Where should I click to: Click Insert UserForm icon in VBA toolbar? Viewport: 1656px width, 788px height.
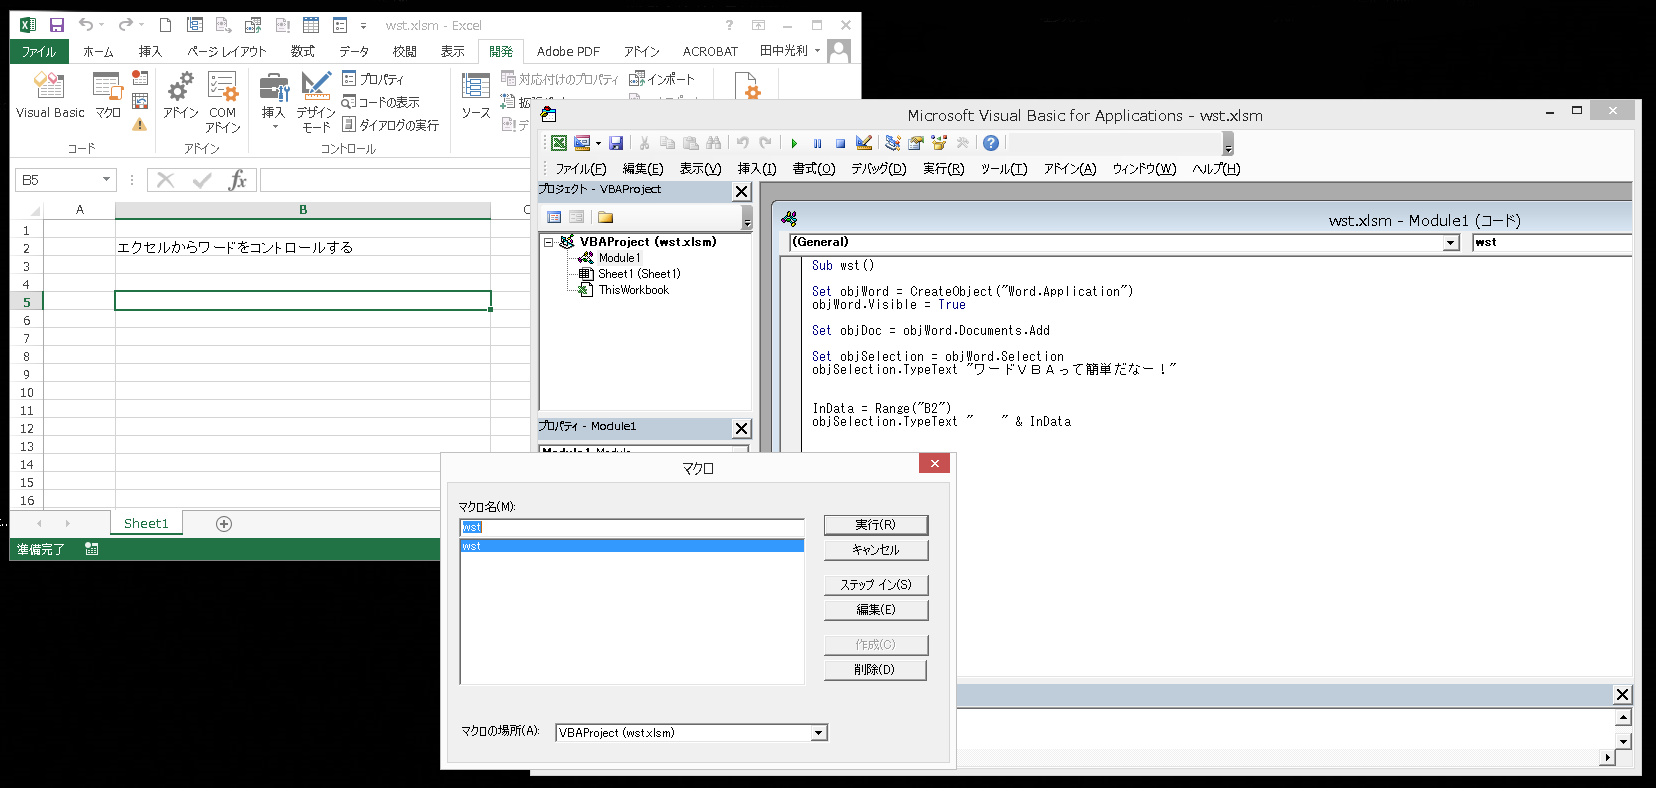pyautogui.click(x=582, y=143)
